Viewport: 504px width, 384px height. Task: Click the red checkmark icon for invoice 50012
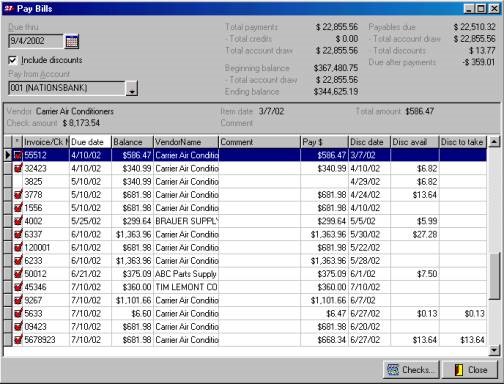click(x=18, y=274)
